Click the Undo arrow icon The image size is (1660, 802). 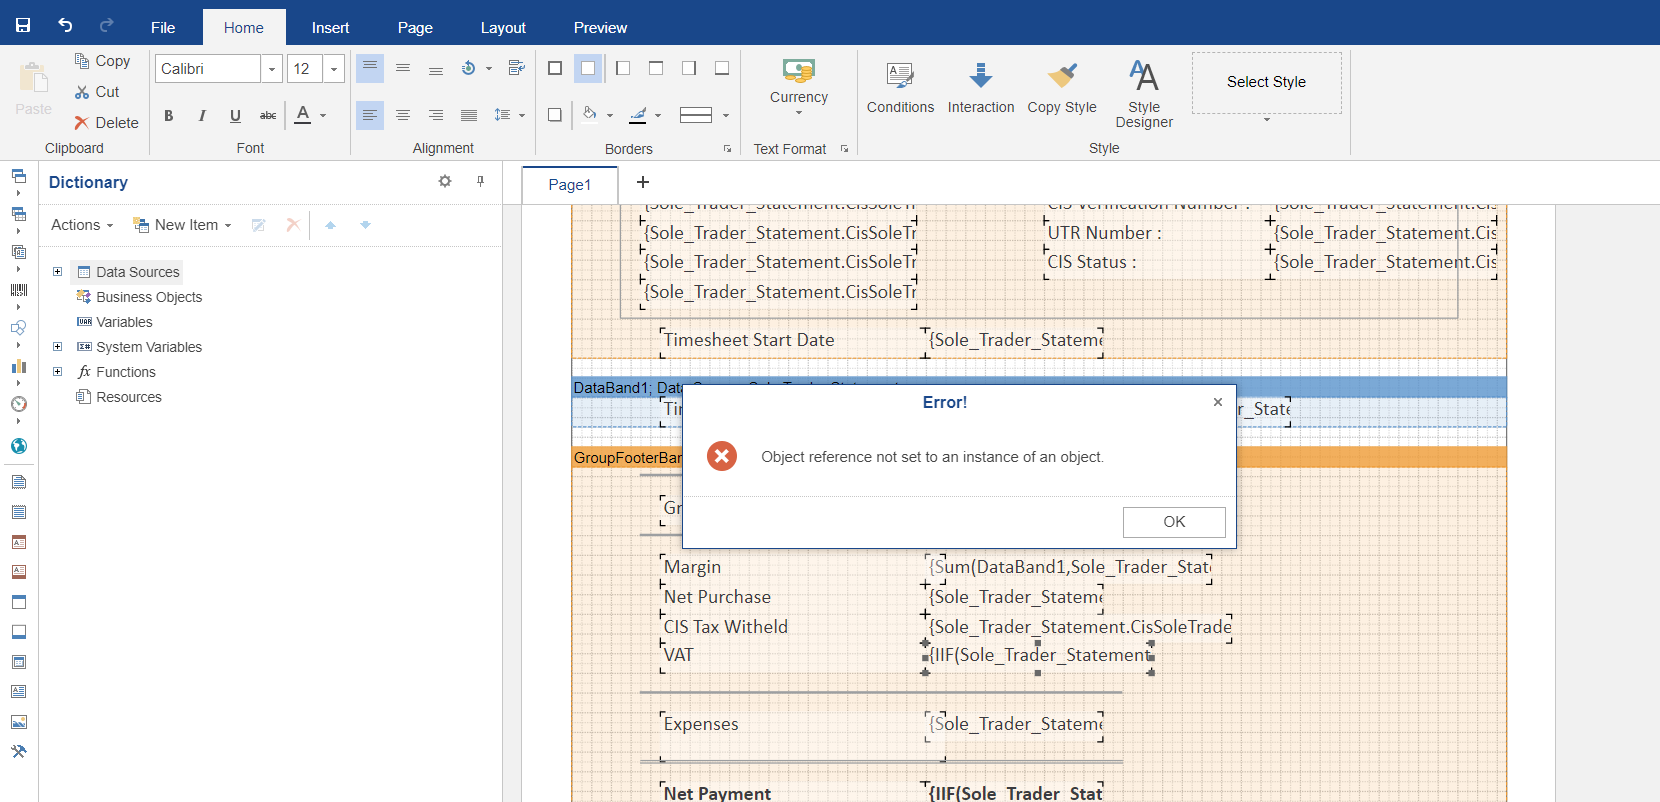click(x=65, y=25)
